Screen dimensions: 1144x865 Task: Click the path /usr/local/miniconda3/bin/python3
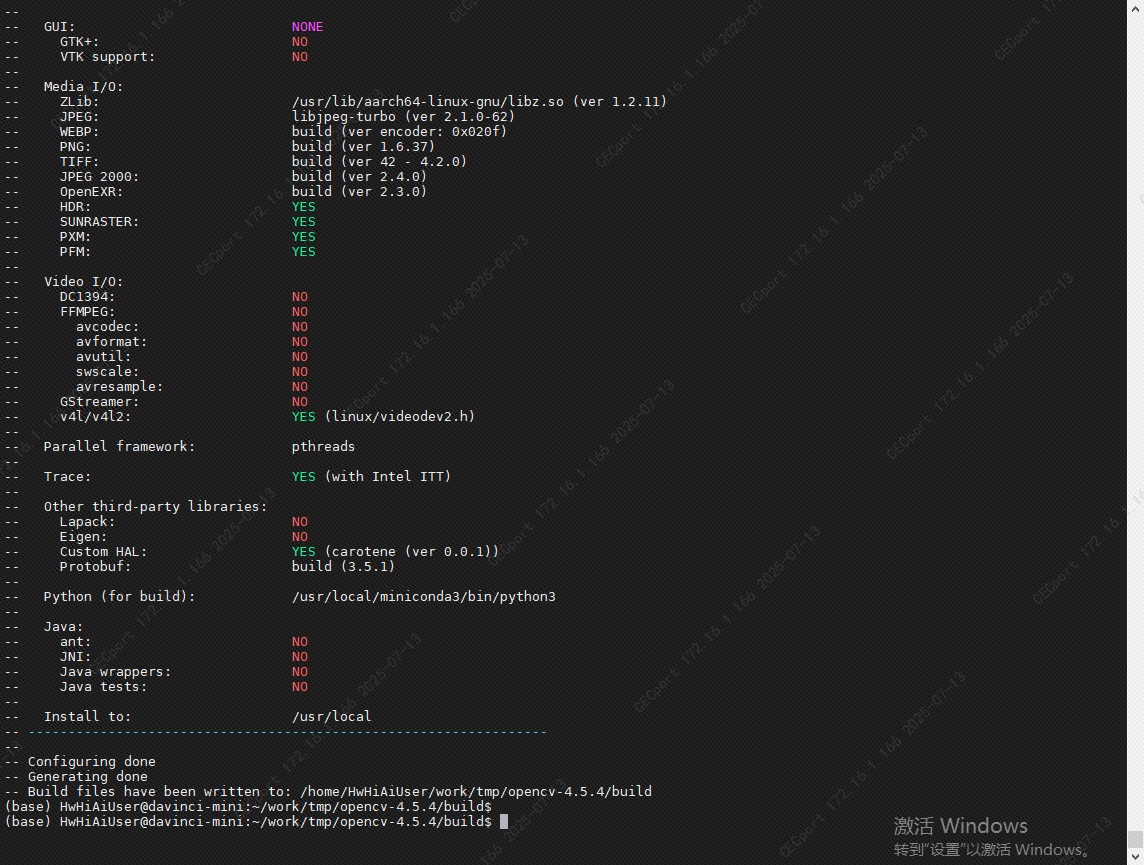(424, 597)
